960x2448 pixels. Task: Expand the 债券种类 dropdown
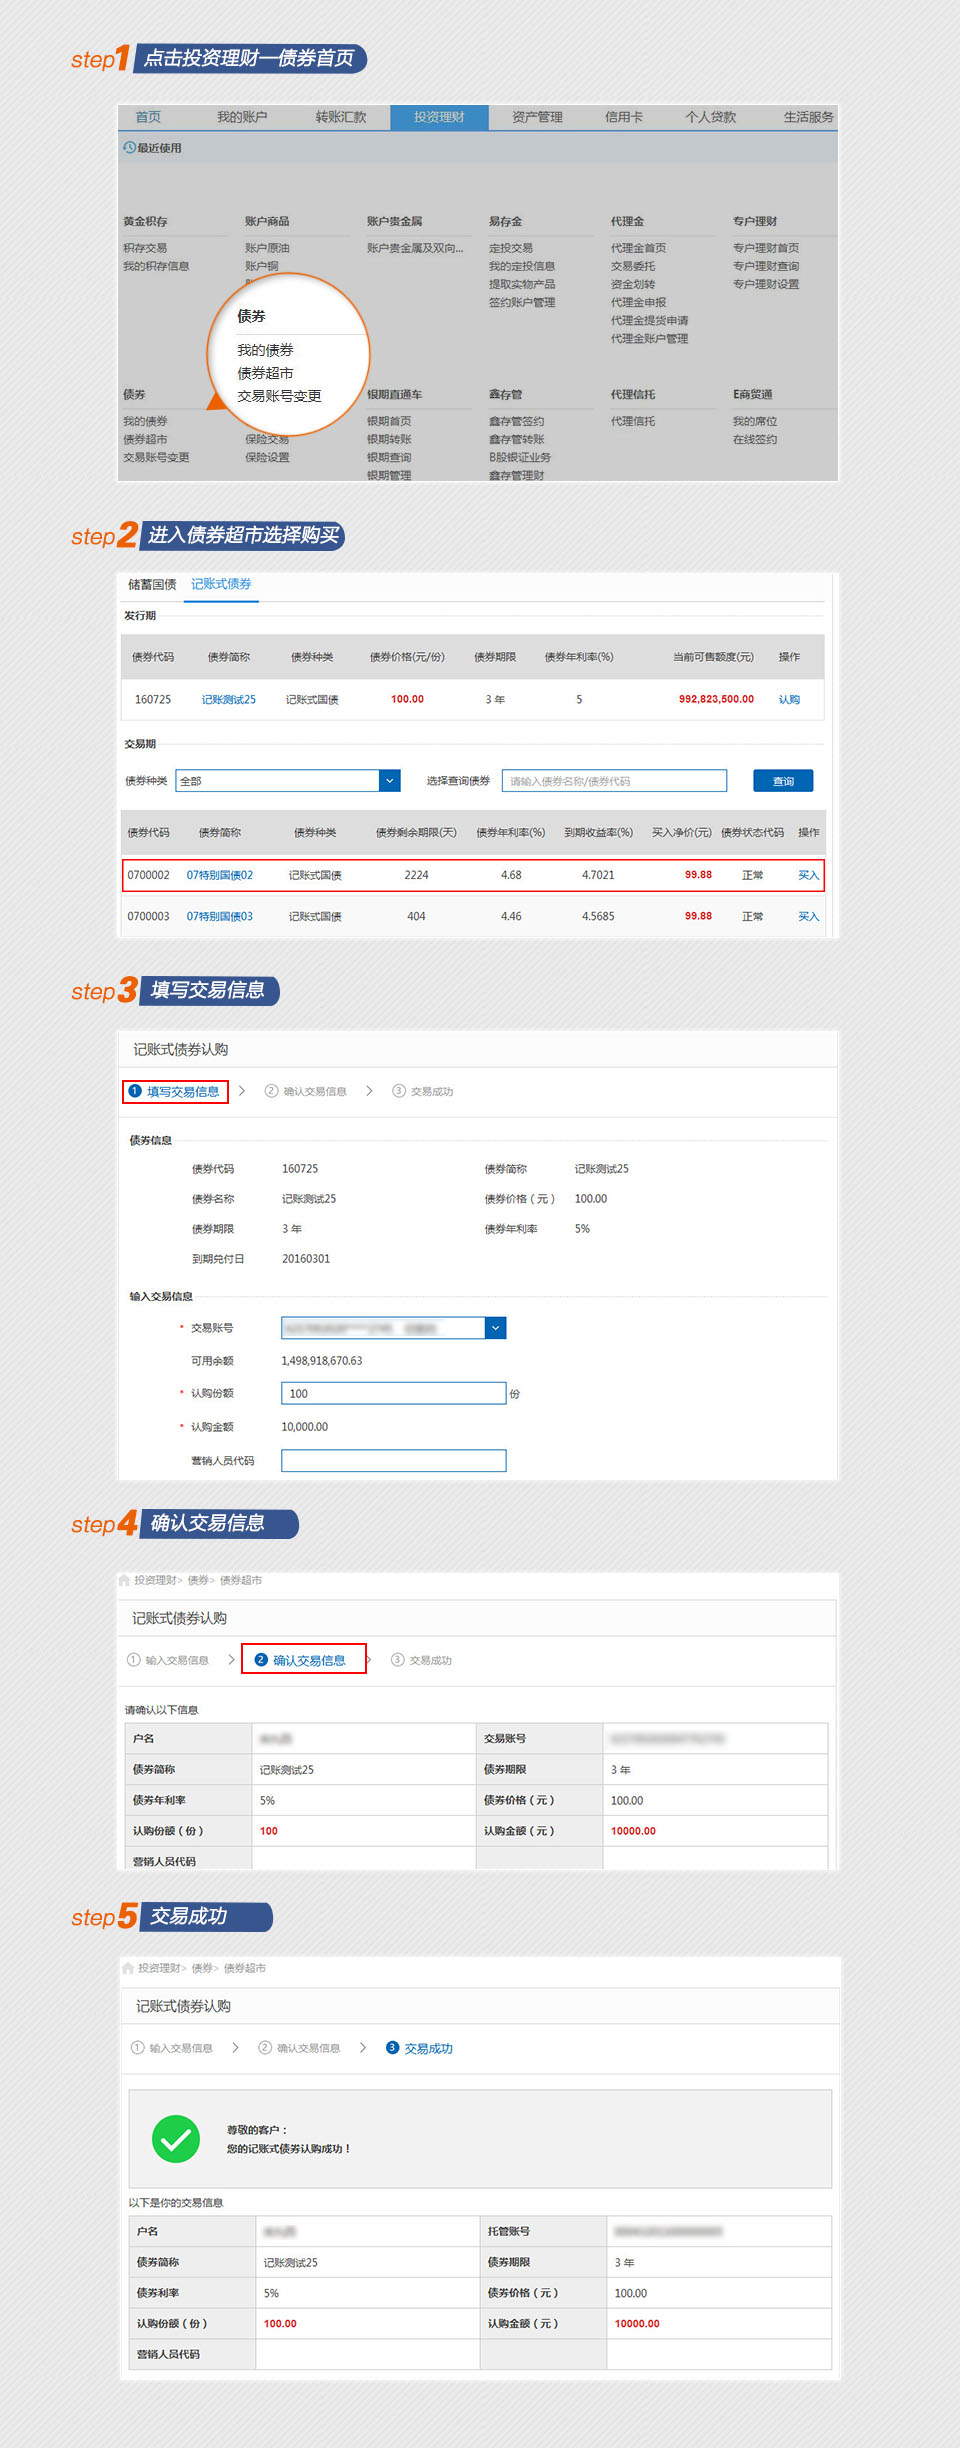tap(389, 781)
